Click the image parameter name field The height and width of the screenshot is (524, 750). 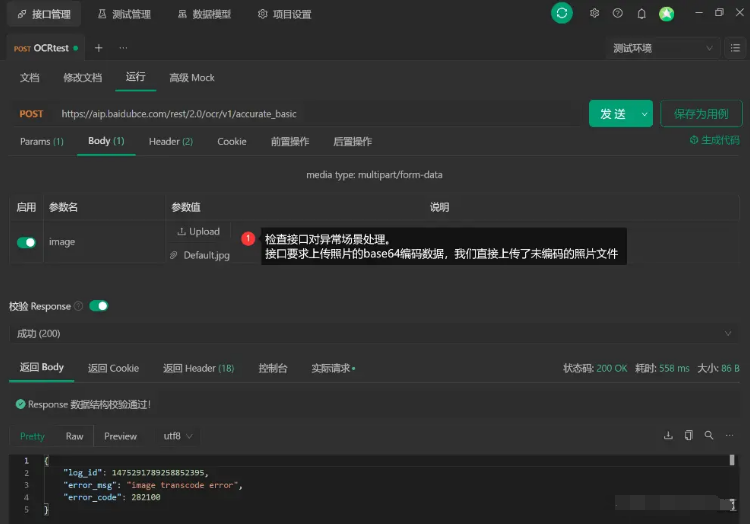tap(104, 242)
